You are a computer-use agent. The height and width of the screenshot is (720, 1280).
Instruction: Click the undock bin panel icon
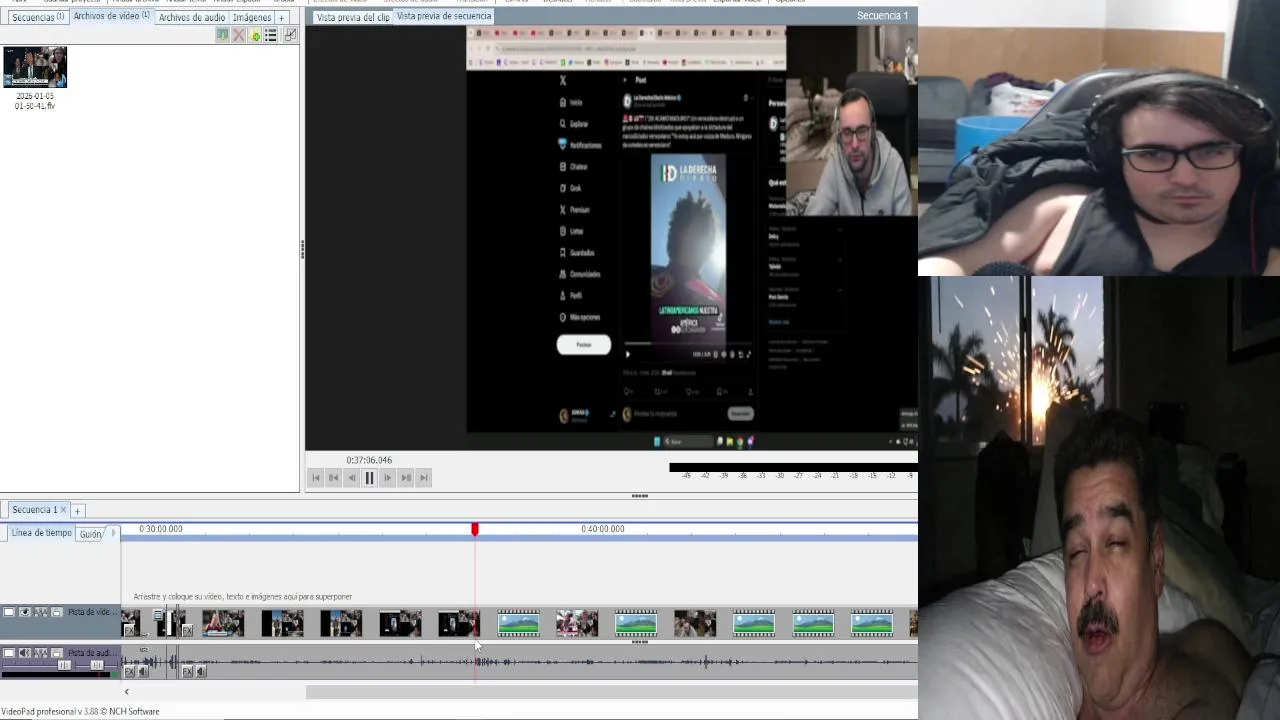click(290, 34)
